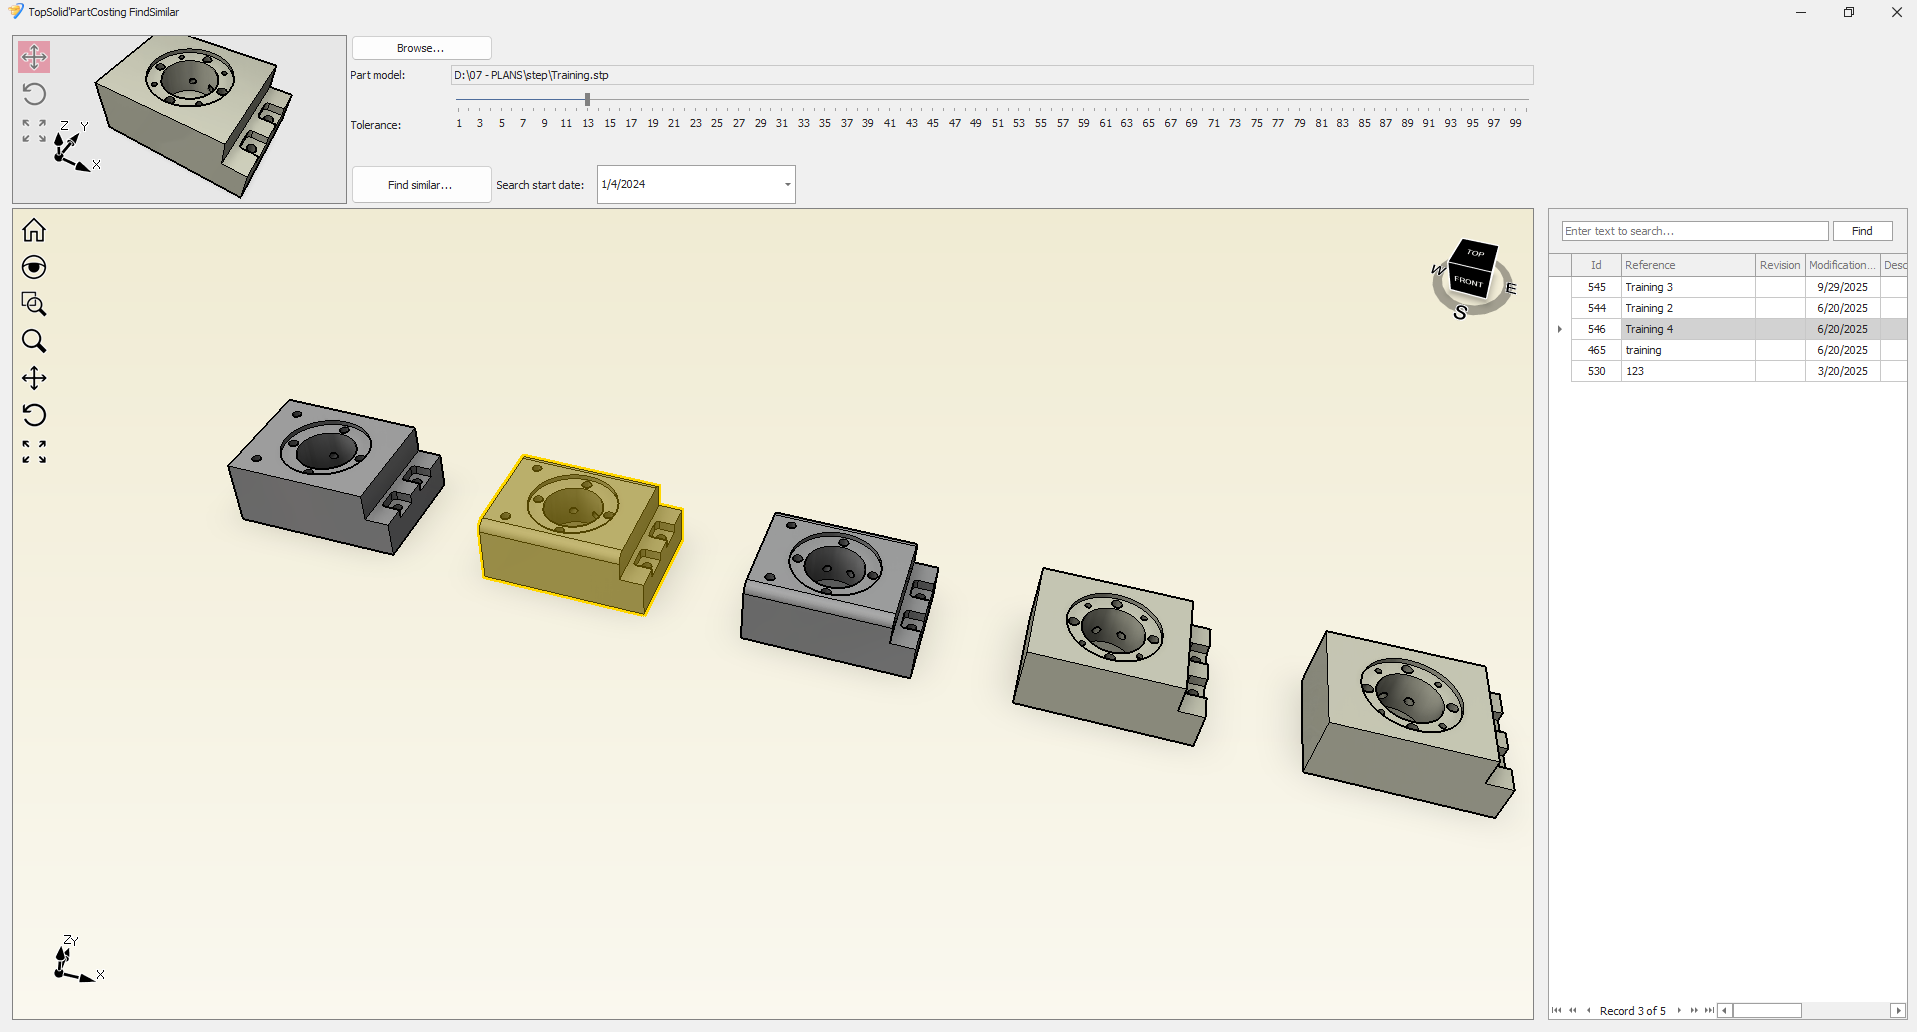Click the Find similar... button
This screenshot has height=1032, width=1917.
[421, 185]
